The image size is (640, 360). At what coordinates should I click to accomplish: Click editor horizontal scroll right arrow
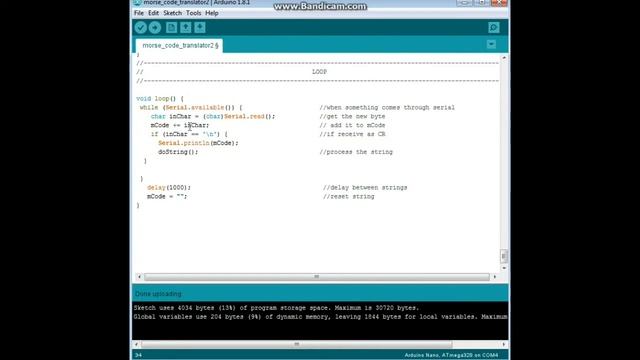(495, 277)
